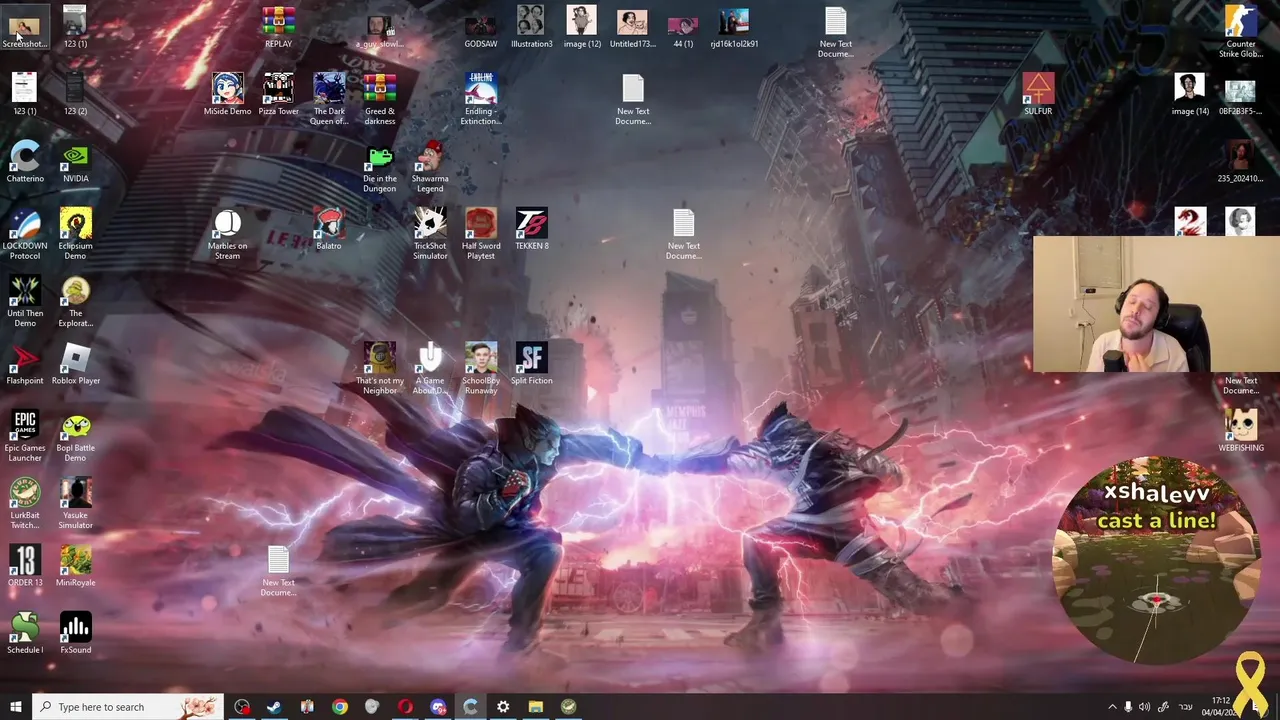The height and width of the screenshot is (720, 1280).
Task: Open the Marbles on Stream shortcut
Action: pyautogui.click(x=227, y=235)
